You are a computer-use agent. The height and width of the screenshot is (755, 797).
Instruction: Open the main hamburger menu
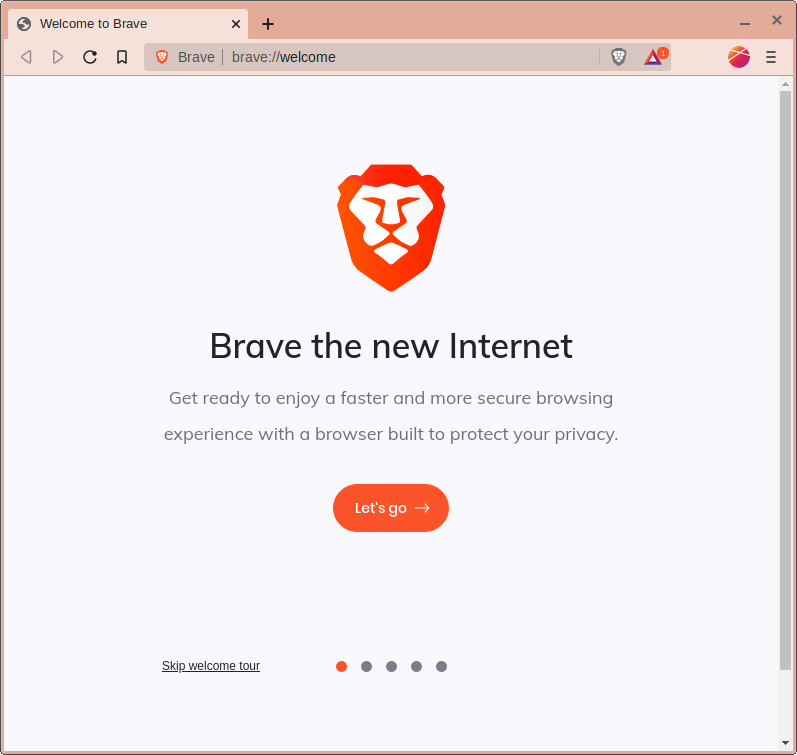(x=771, y=57)
